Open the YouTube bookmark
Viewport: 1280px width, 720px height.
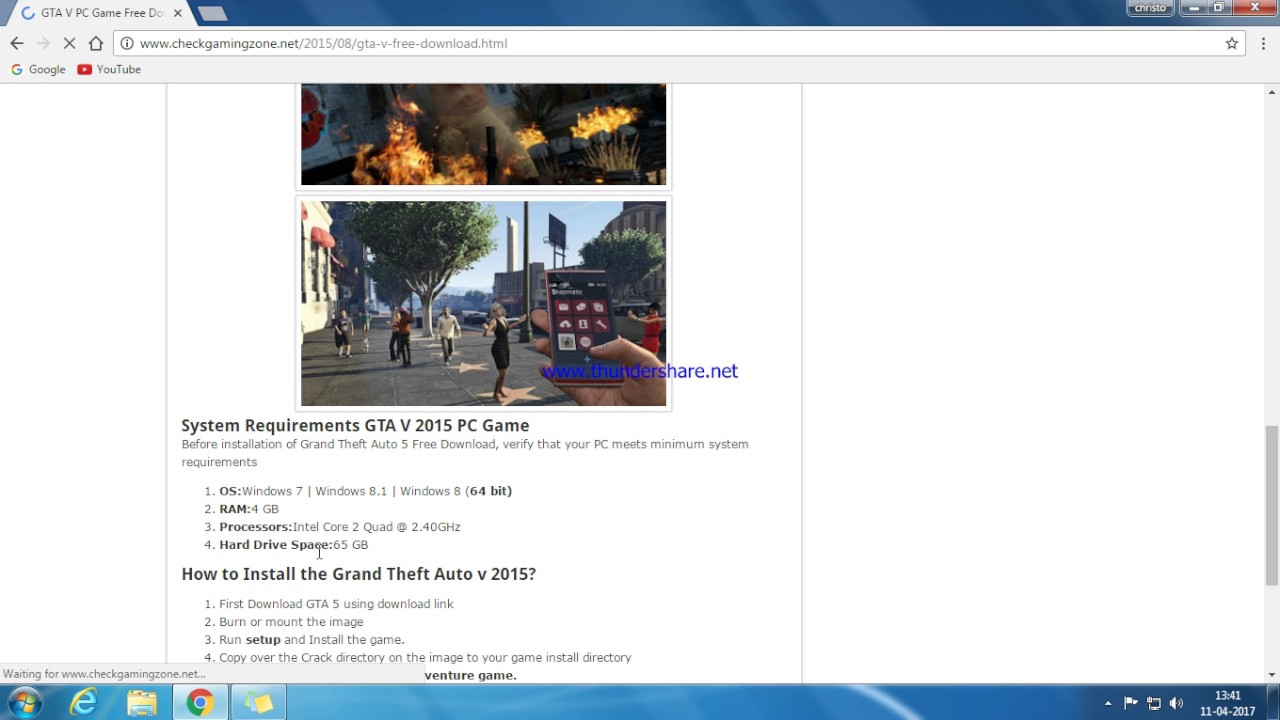click(109, 69)
